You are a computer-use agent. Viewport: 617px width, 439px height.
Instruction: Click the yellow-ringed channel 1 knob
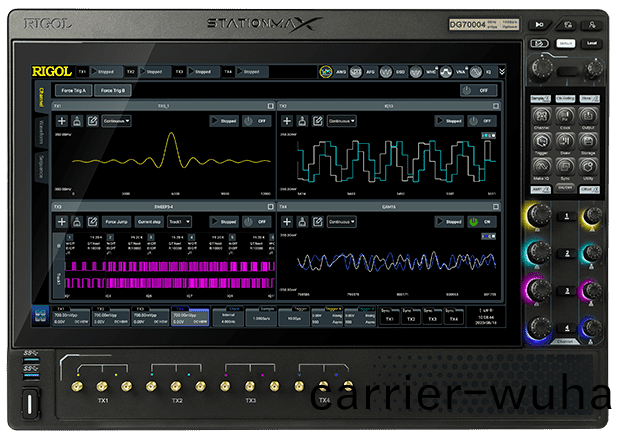pos(540,217)
